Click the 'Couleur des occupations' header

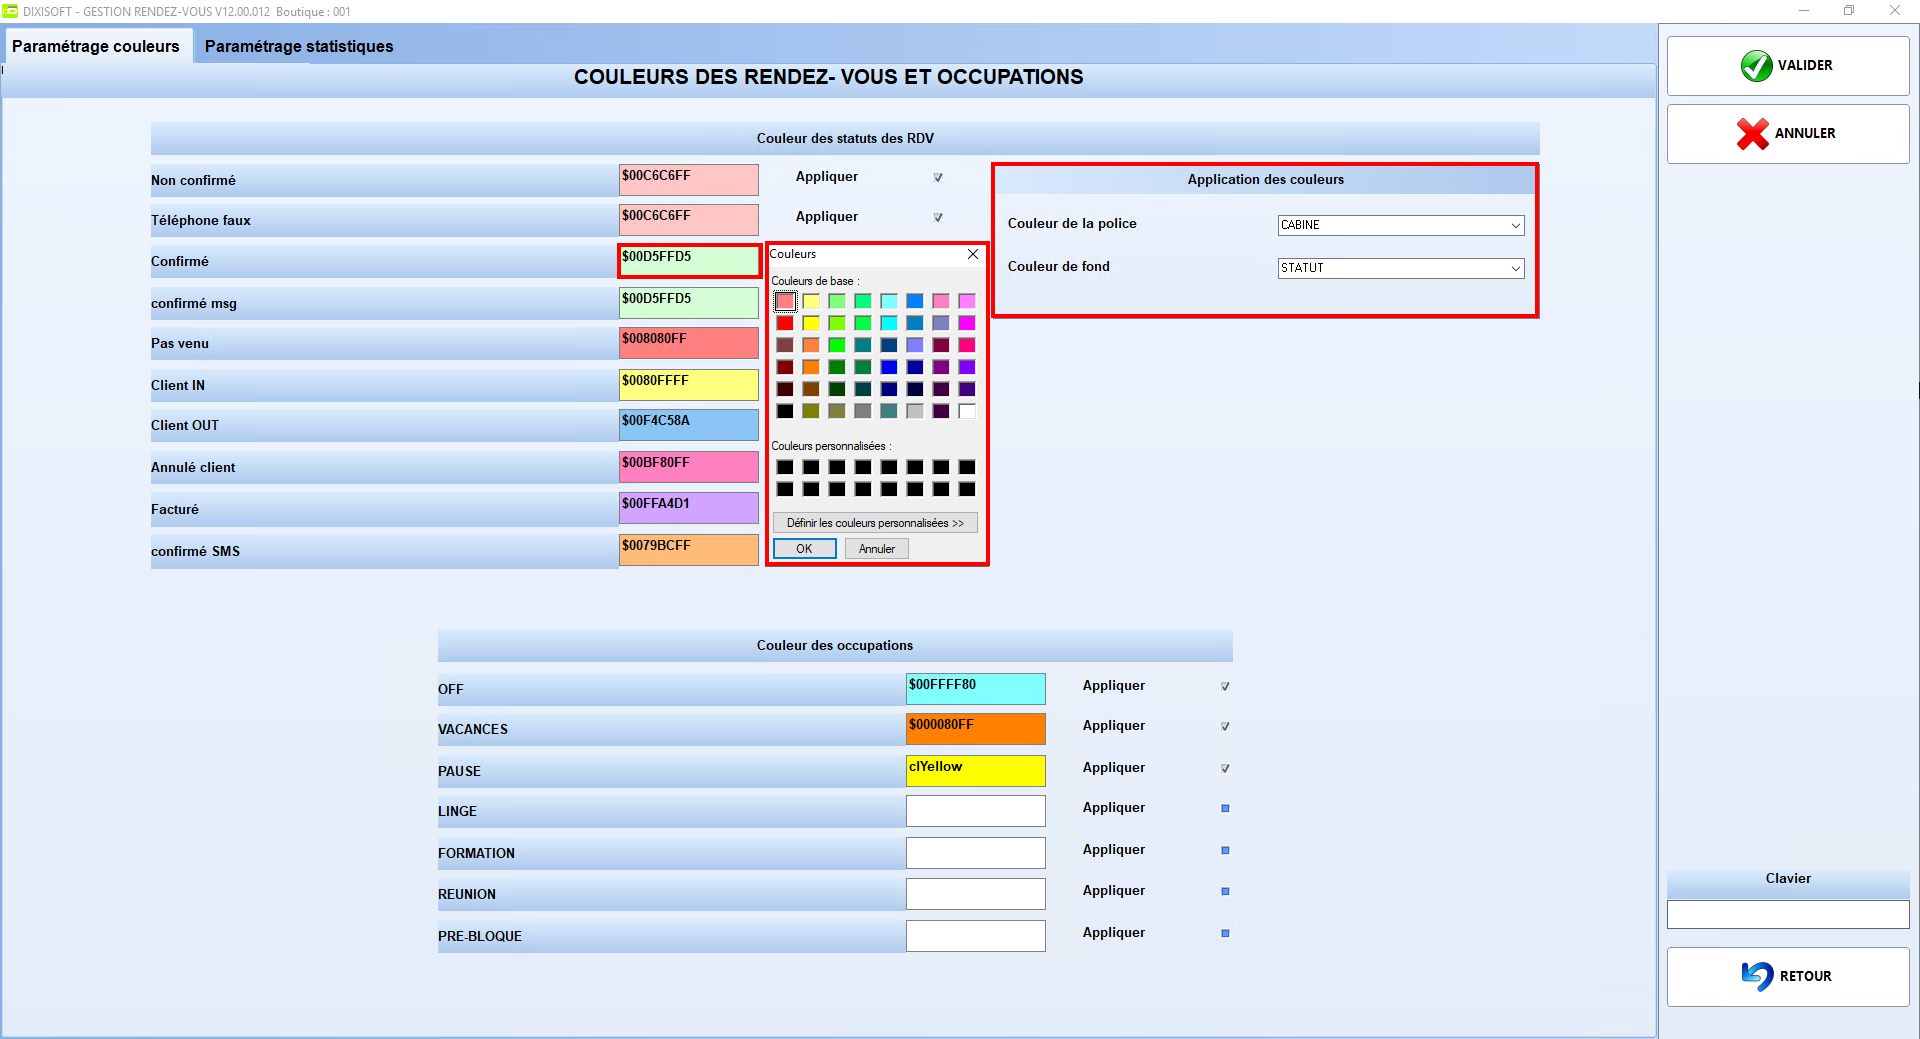(835, 646)
